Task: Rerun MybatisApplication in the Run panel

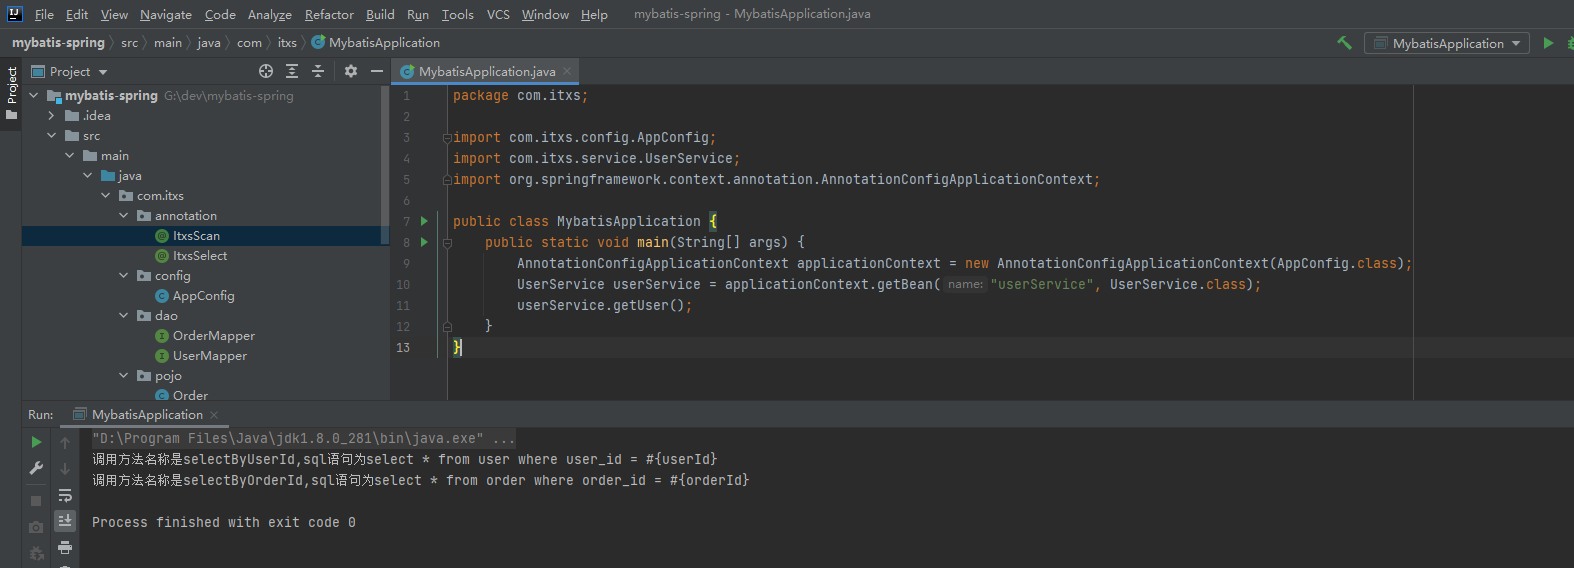Action: 36,442
